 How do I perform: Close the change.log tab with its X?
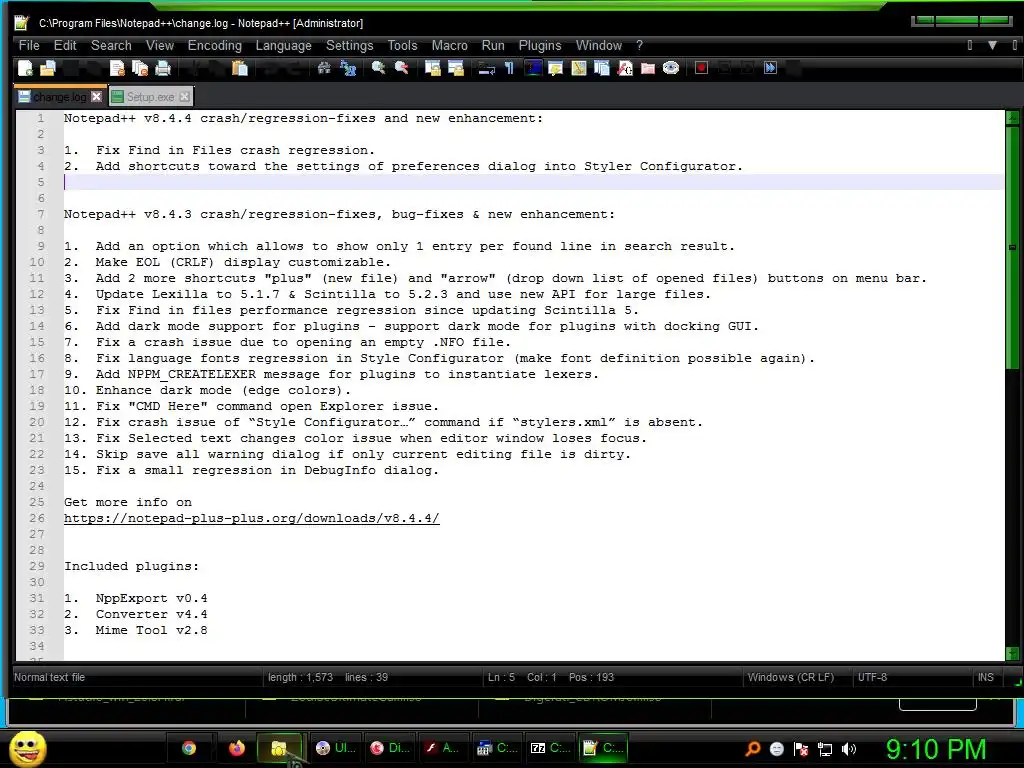click(x=97, y=97)
